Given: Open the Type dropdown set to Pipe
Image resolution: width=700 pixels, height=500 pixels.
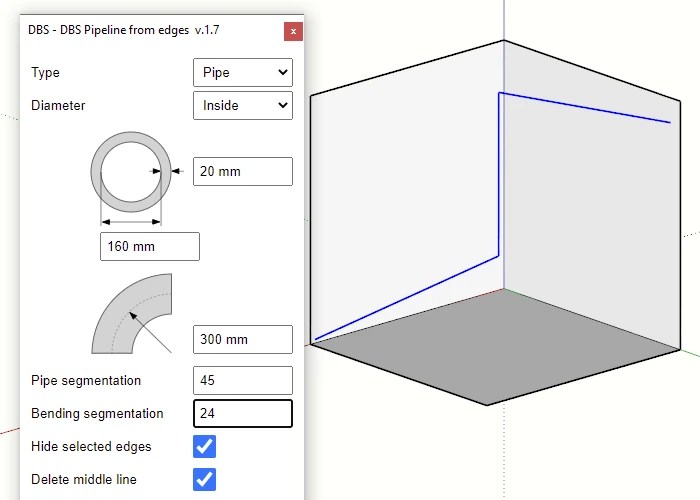Looking at the screenshot, I should pyautogui.click(x=243, y=72).
